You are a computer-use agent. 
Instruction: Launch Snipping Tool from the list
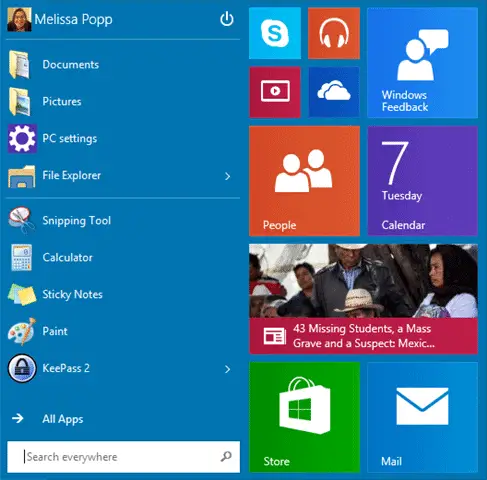pos(123,220)
